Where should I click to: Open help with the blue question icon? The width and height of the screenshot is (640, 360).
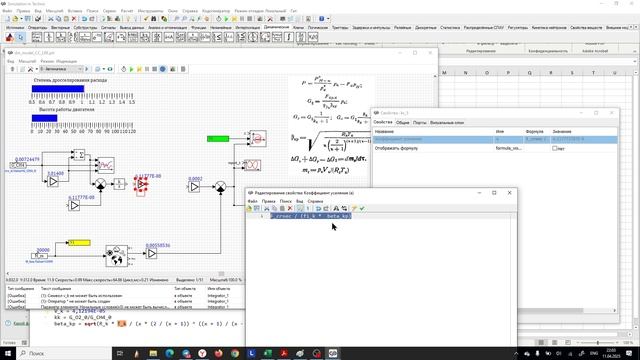[322, 19]
